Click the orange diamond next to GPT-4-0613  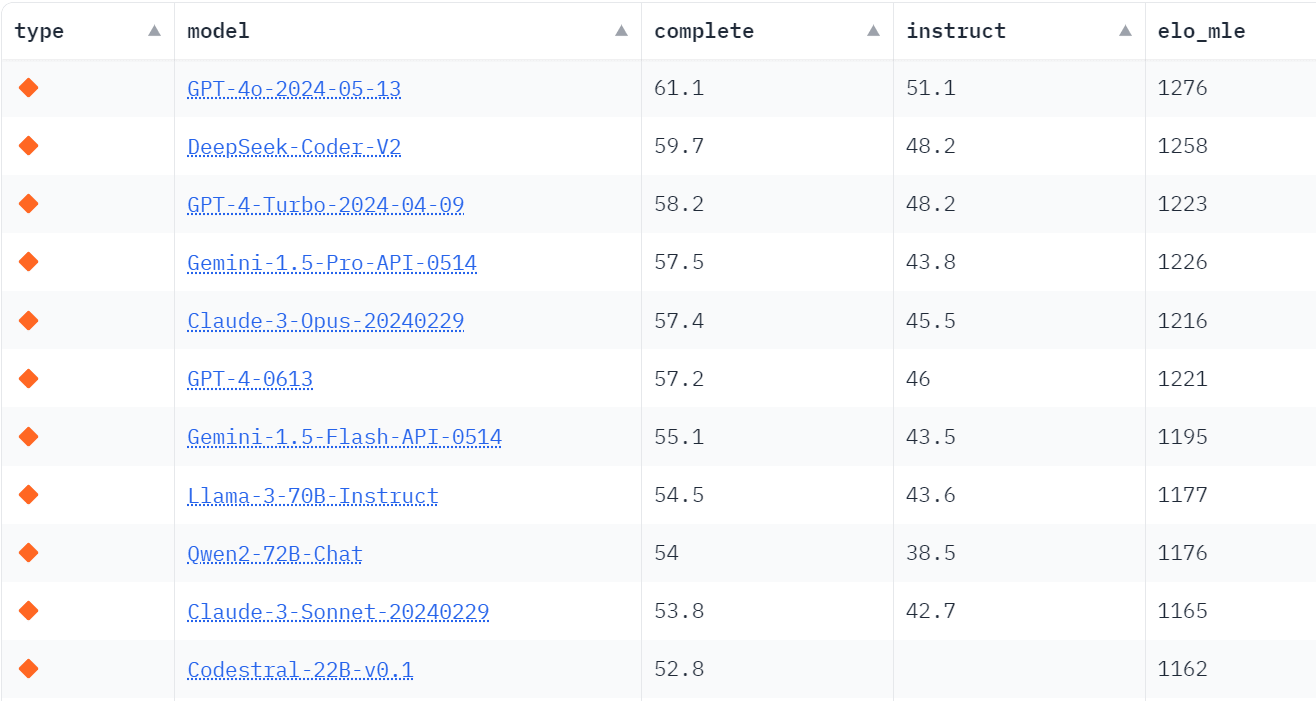28,378
